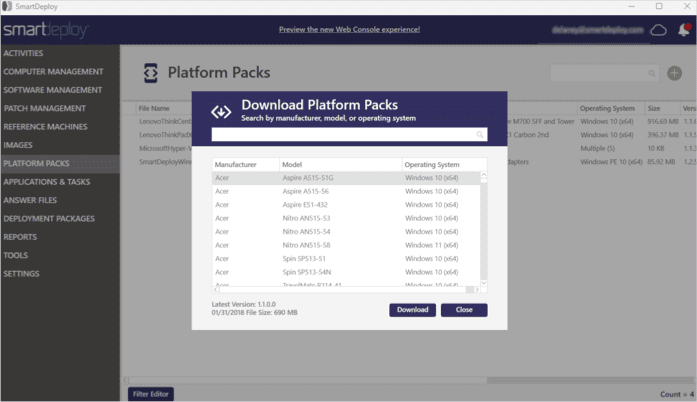697x402 pixels.
Task: Click the blurred account email in header
Action: pos(597,30)
